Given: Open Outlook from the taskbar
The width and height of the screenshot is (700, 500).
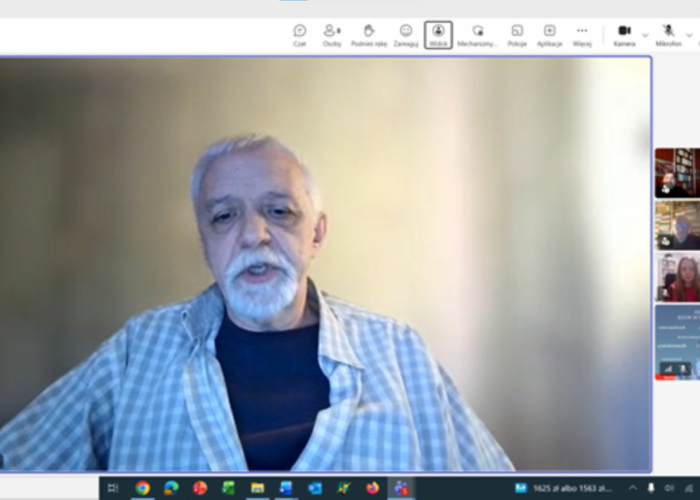Looking at the screenshot, I should [315, 488].
